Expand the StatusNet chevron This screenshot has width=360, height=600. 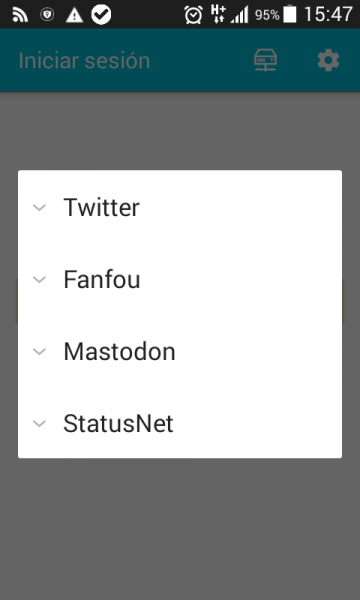[x=39, y=423]
